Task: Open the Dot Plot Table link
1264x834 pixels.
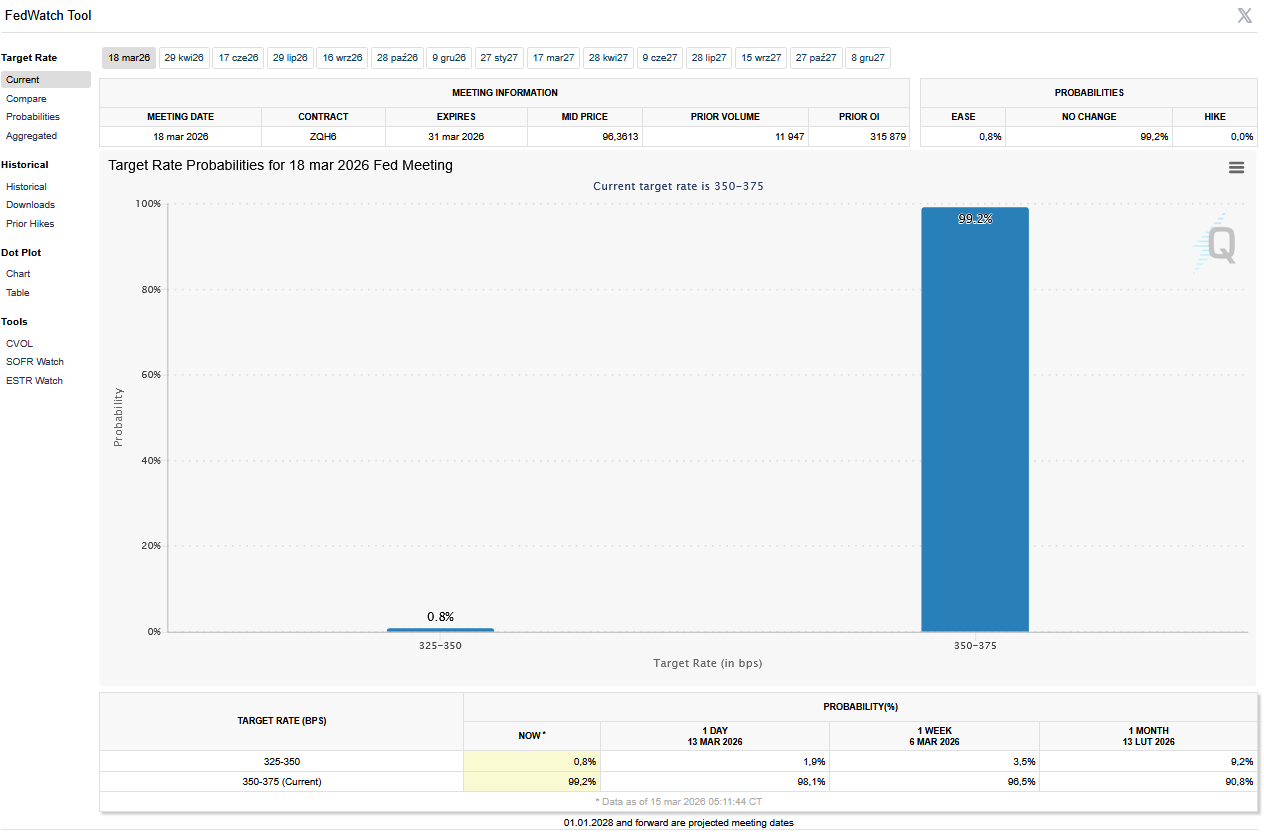Action: point(18,293)
